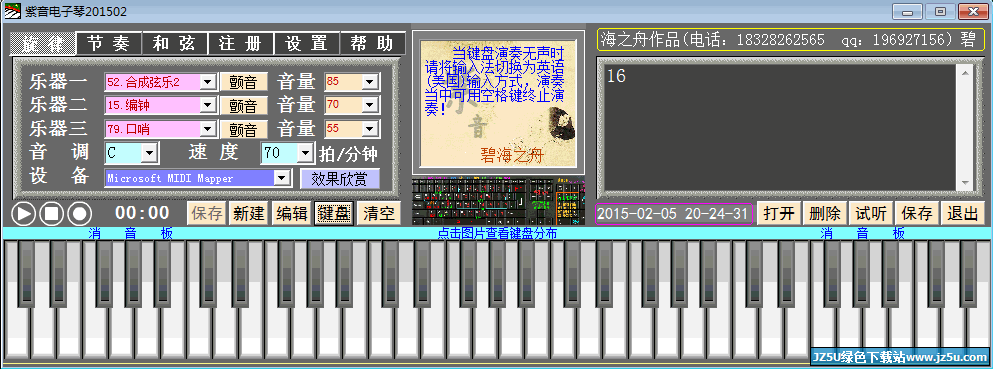The width and height of the screenshot is (993, 369).
Task: Expand 乐器三 口哨 instrument dropdown
Action: point(208,128)
